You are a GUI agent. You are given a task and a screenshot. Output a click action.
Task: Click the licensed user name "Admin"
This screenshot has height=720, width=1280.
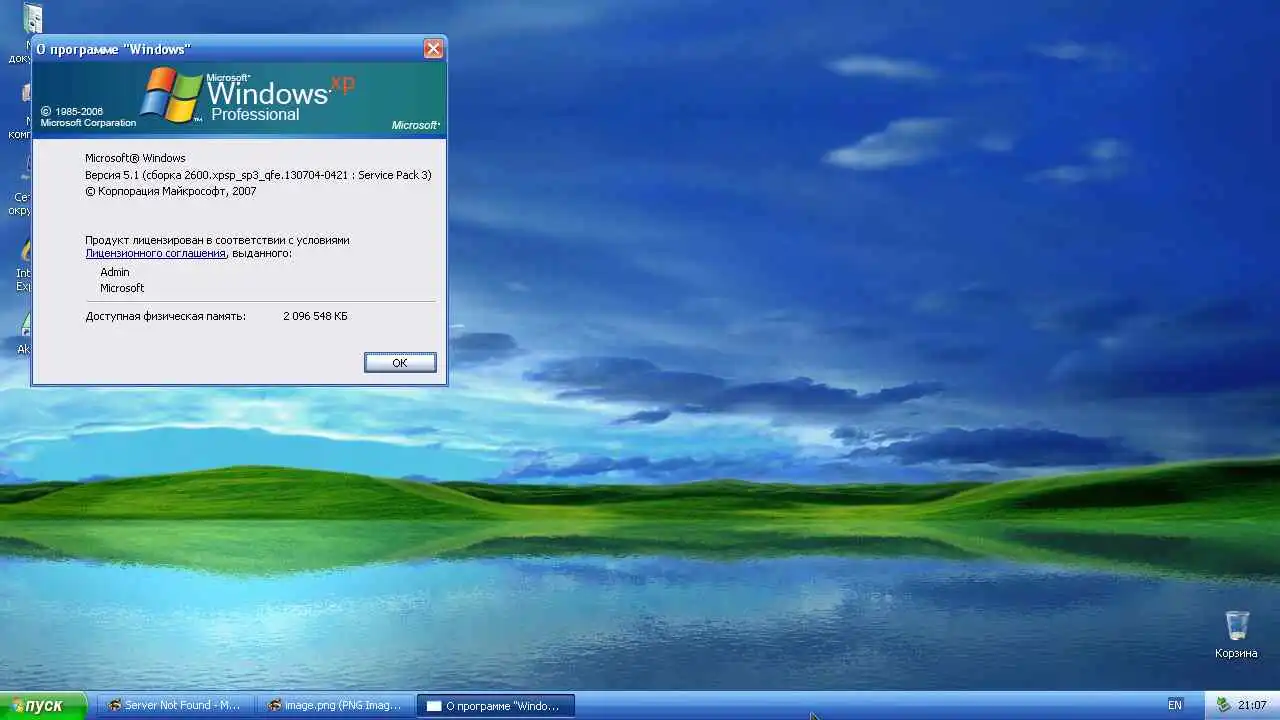click(115, 272)
